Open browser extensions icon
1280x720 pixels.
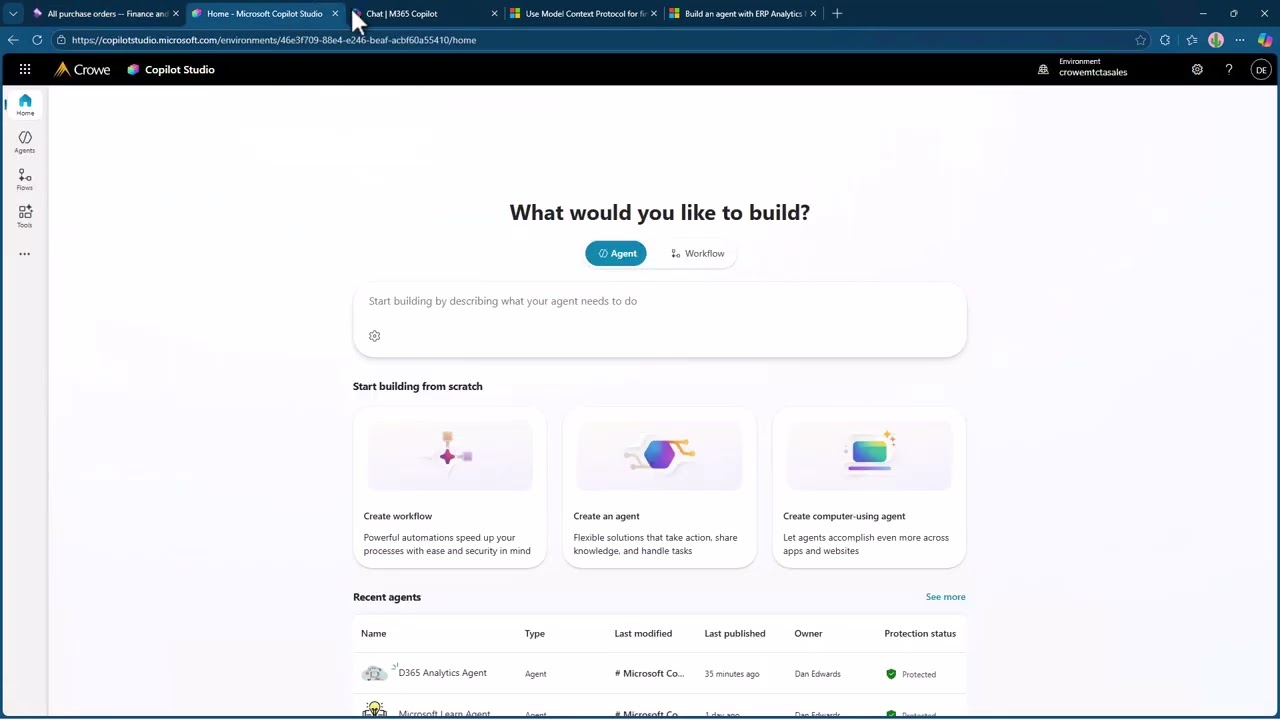tap(1165, 40)
